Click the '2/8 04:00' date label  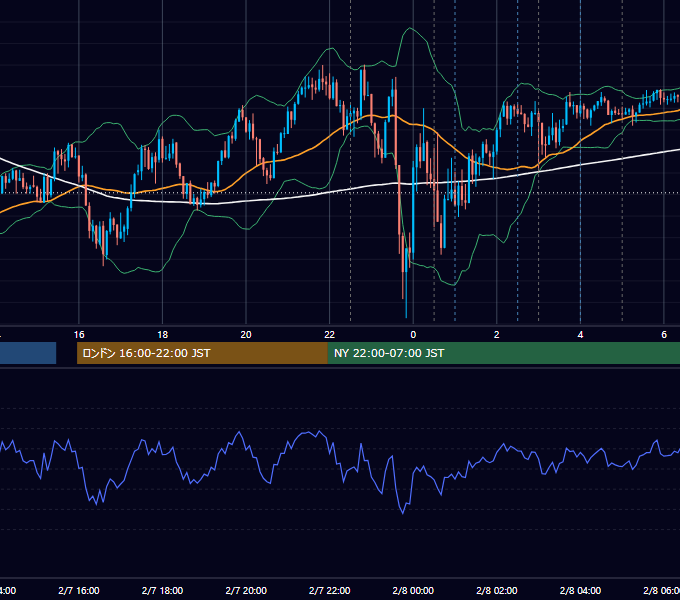(x=580, y=590)
